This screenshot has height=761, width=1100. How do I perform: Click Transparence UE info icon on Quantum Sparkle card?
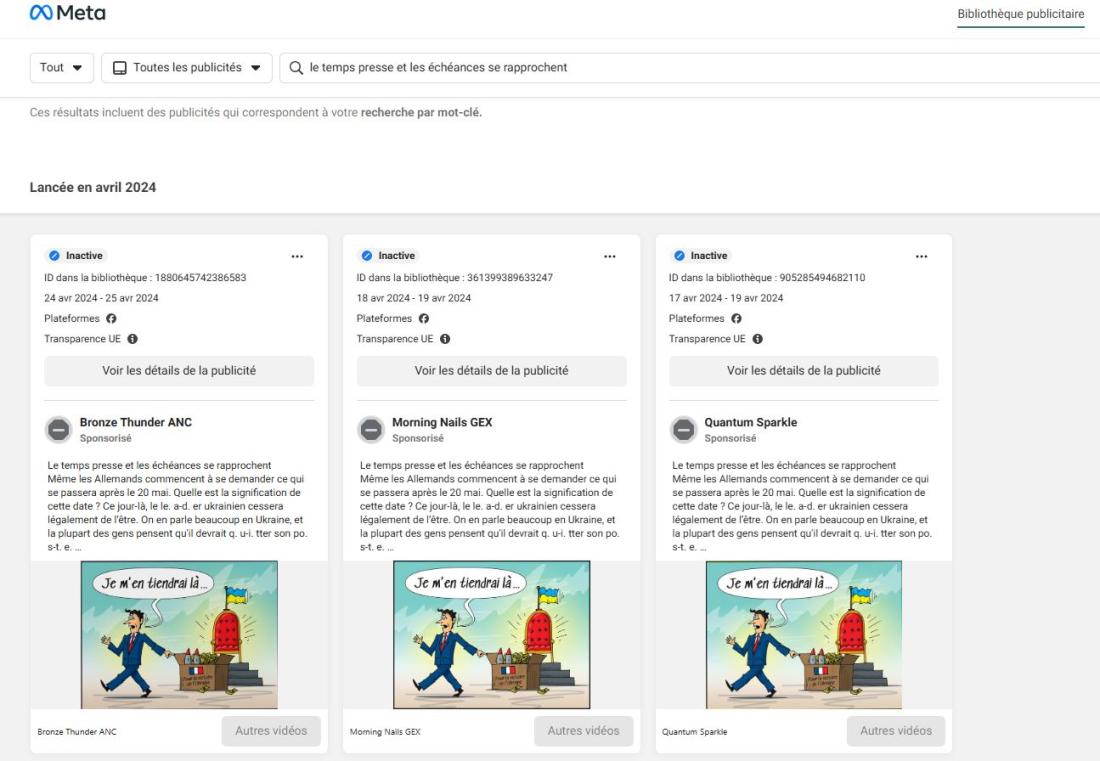point(758,339)
